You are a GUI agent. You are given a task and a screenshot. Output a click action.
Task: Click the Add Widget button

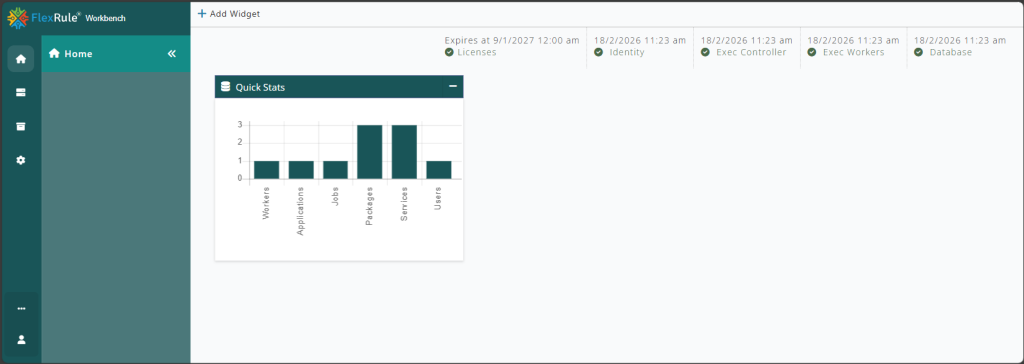pos(229,14)
